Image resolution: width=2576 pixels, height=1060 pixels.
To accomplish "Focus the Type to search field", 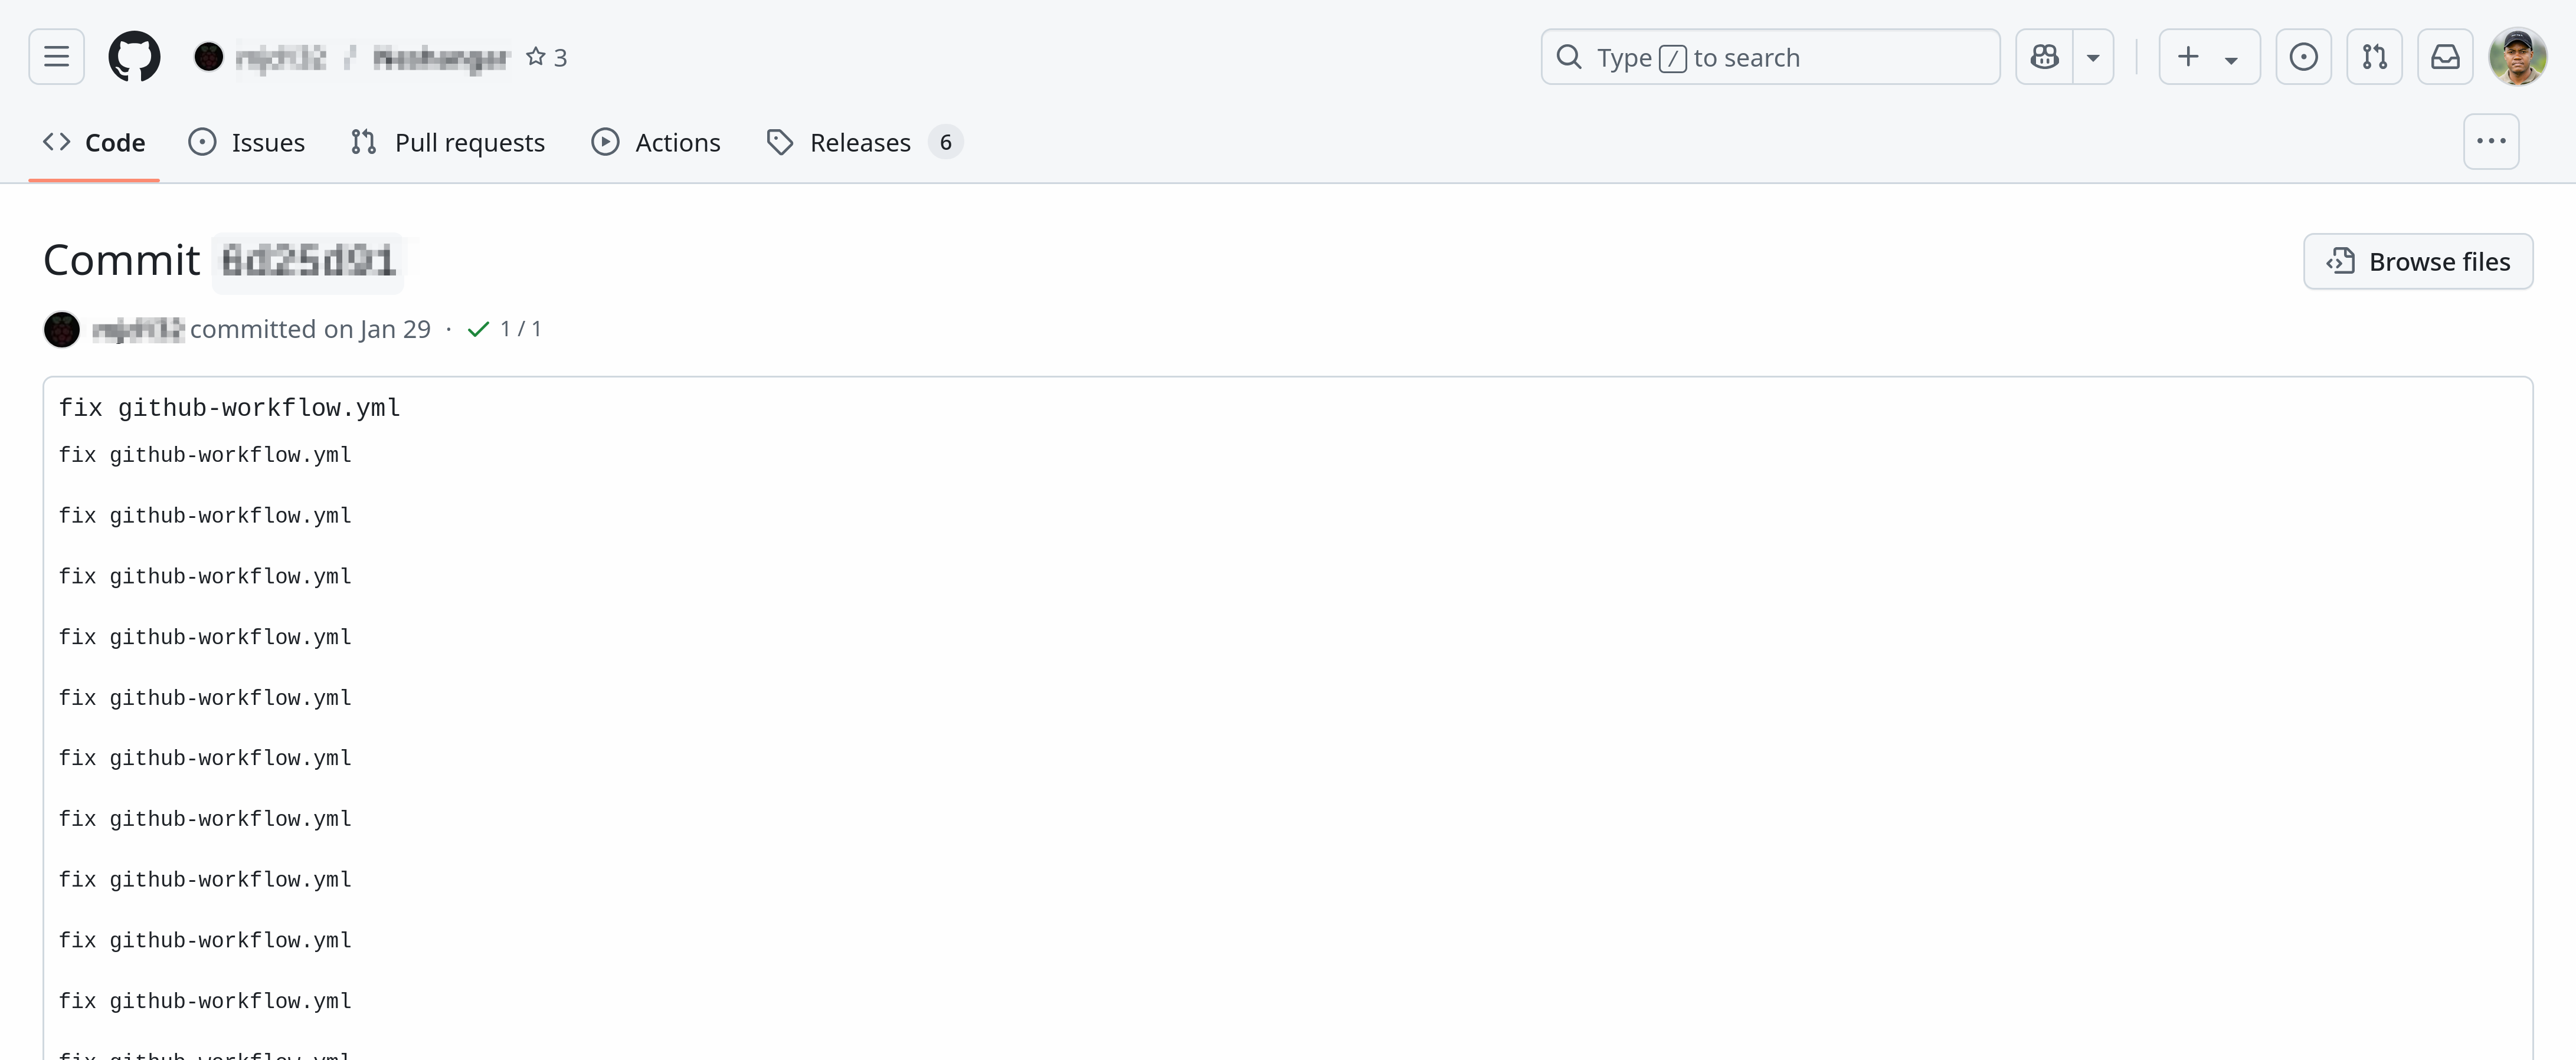I will 1770,57.
